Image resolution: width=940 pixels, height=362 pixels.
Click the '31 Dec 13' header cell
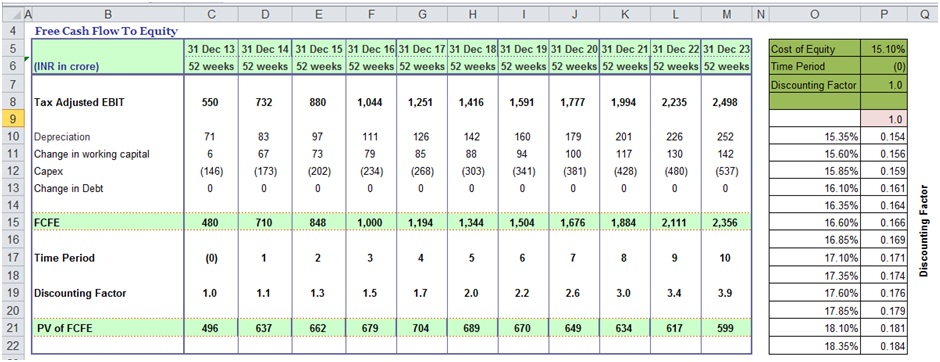click(211, 49)
